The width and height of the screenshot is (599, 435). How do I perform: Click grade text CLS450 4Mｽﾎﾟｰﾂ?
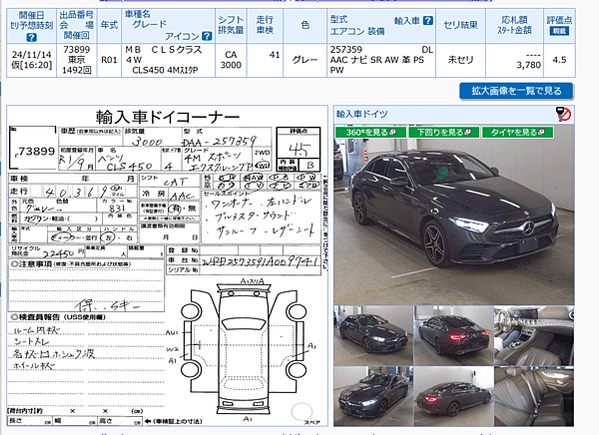coord(165,70)
